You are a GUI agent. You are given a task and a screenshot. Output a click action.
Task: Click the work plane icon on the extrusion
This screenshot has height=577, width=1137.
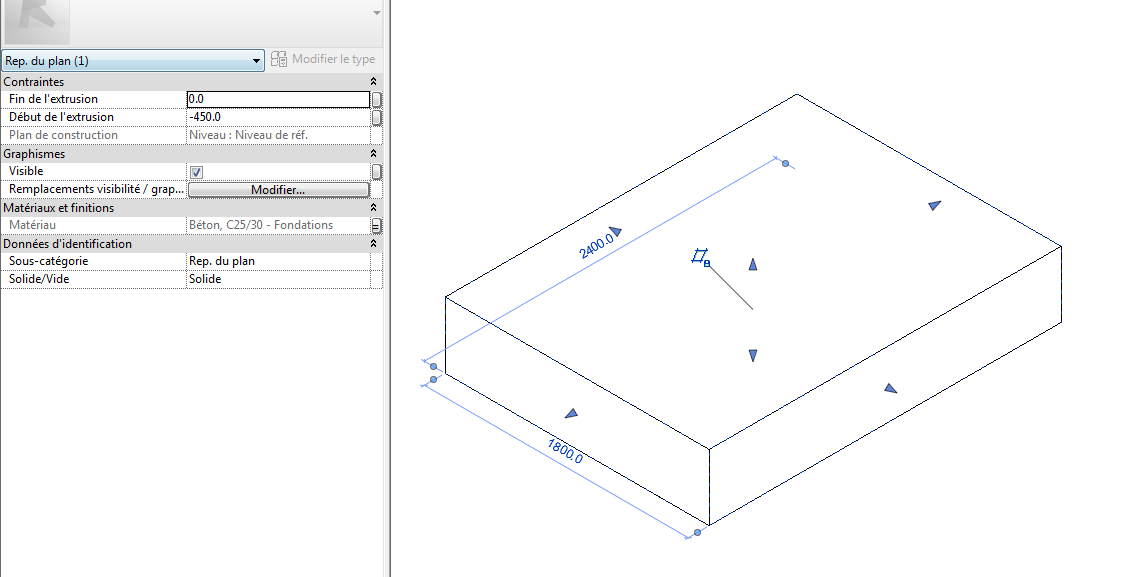[700, 258]
